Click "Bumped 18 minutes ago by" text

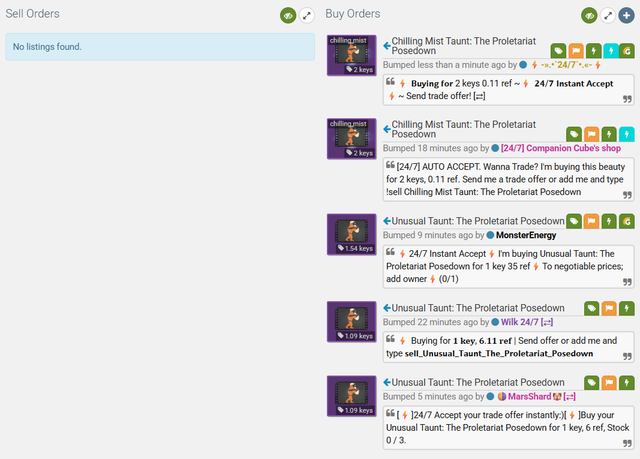click(436, 148)
